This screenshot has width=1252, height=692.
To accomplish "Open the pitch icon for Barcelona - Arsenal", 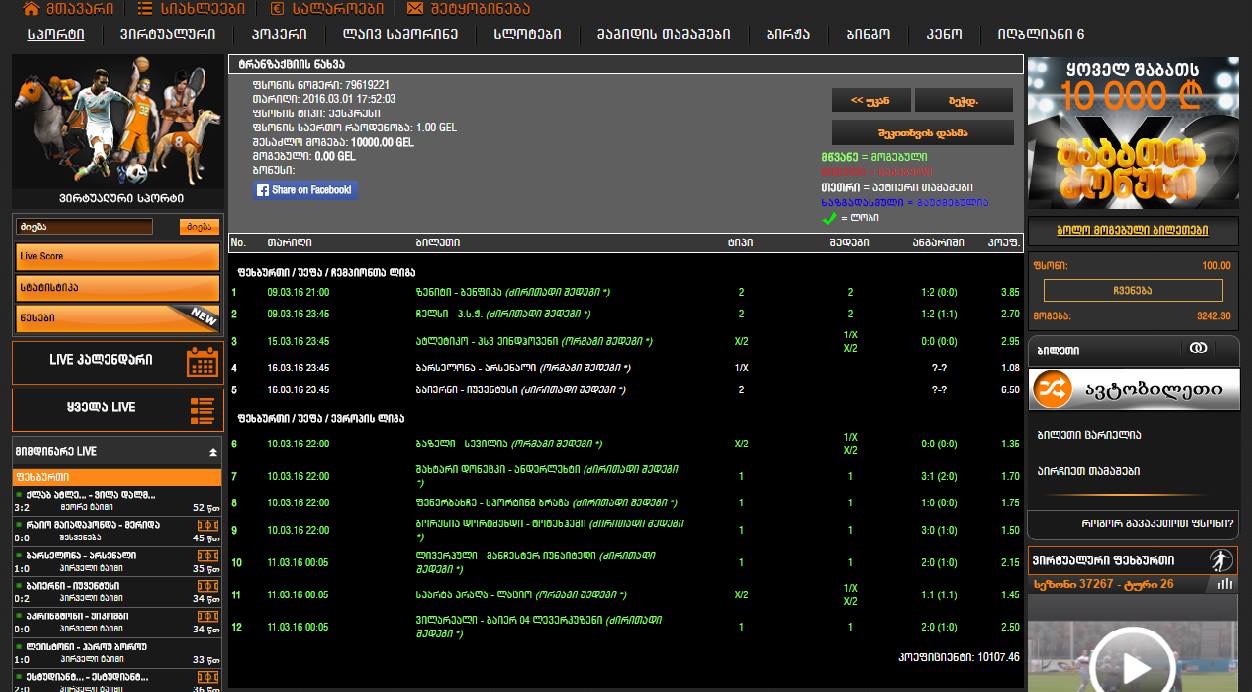I will (207, 556).
